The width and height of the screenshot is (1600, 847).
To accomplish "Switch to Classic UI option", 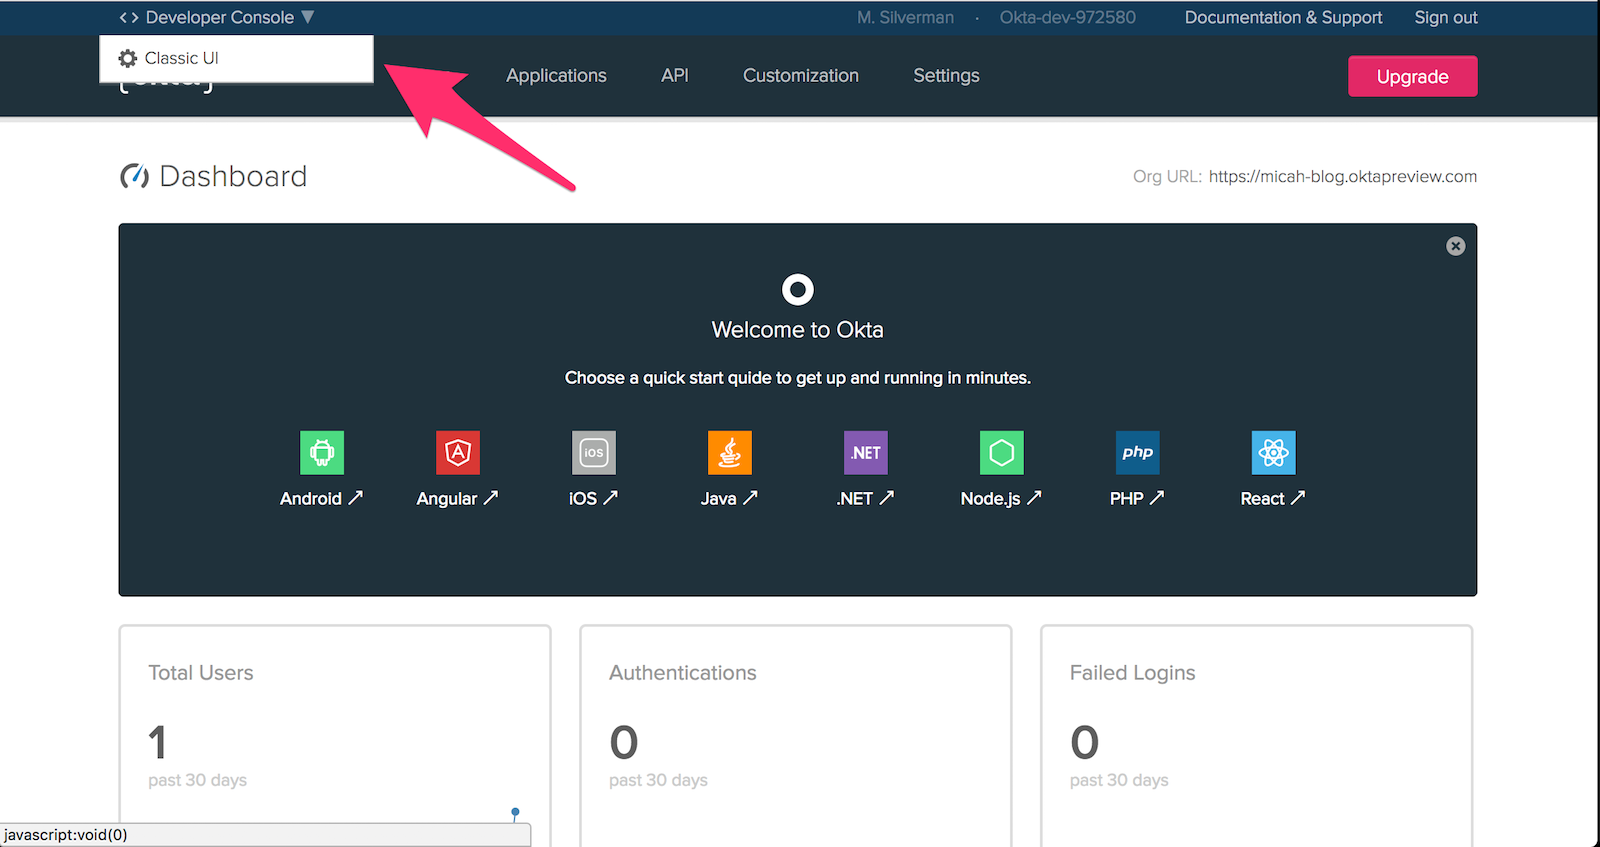I will 181,58.
